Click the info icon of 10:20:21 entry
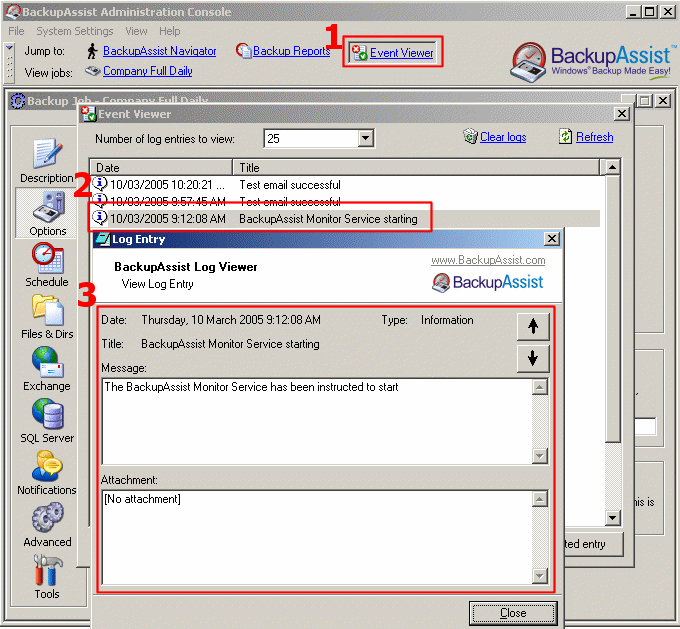Viewport: 680px width, 629px height. point(100,184)
